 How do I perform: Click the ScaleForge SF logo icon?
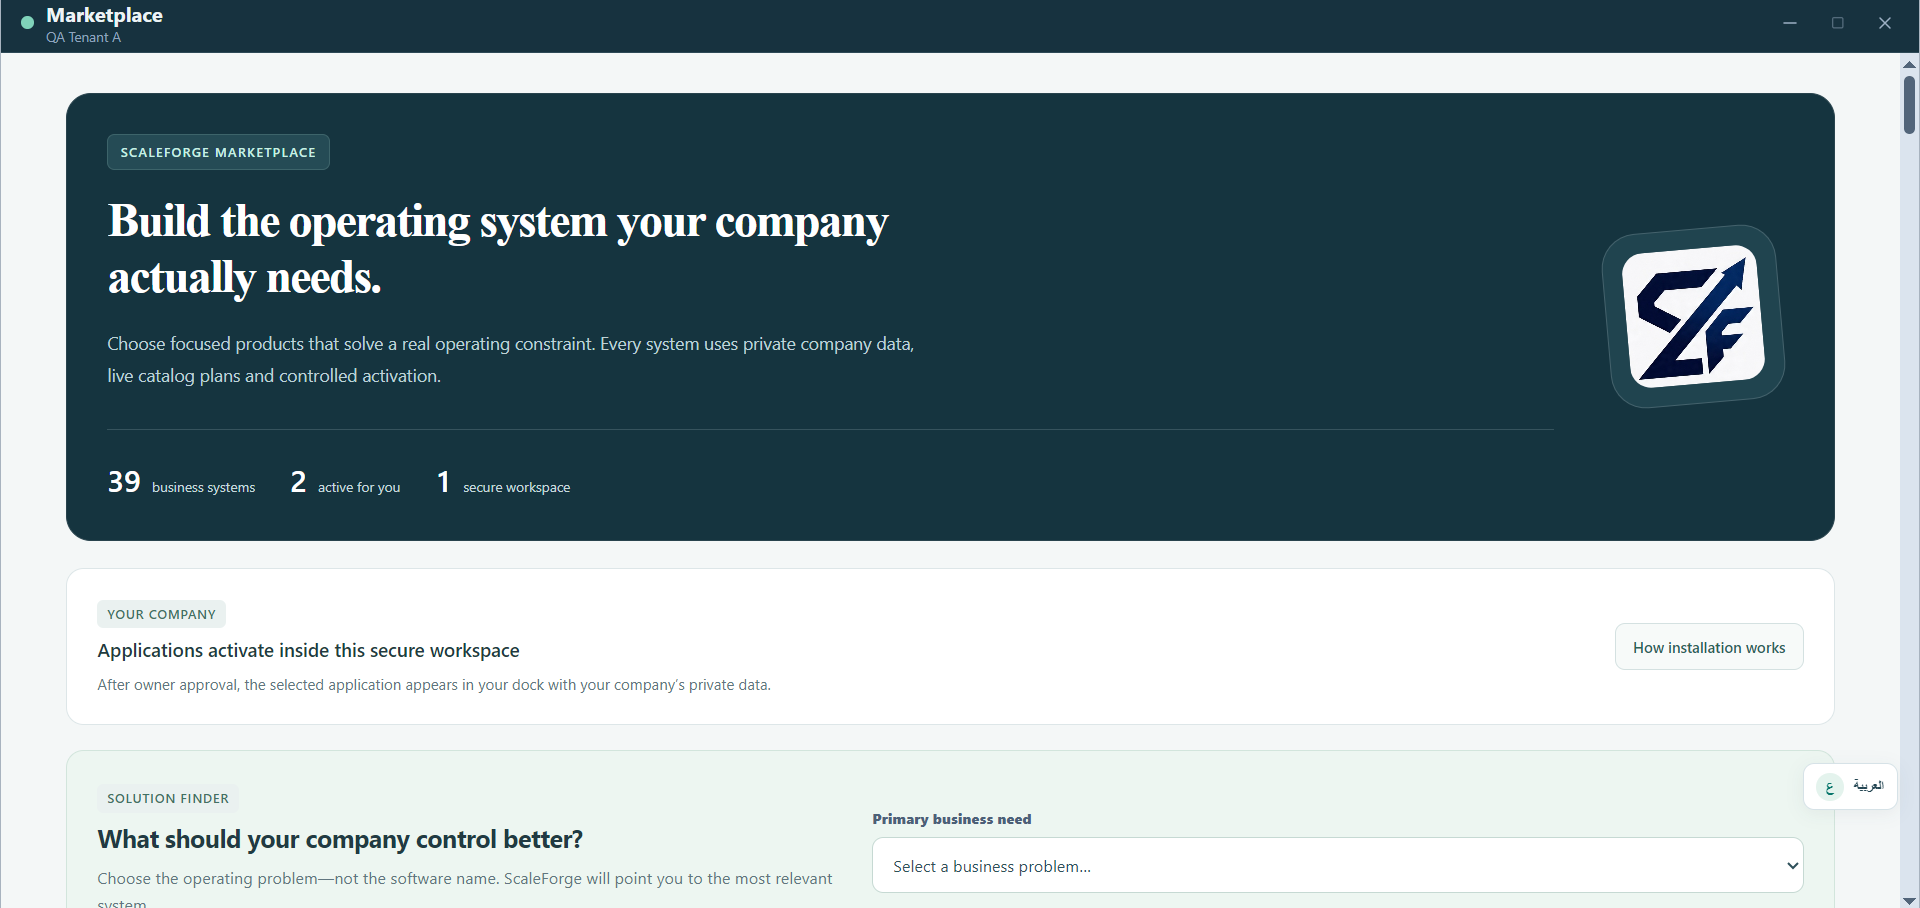pyautogui.click(x=1693, y=316)
